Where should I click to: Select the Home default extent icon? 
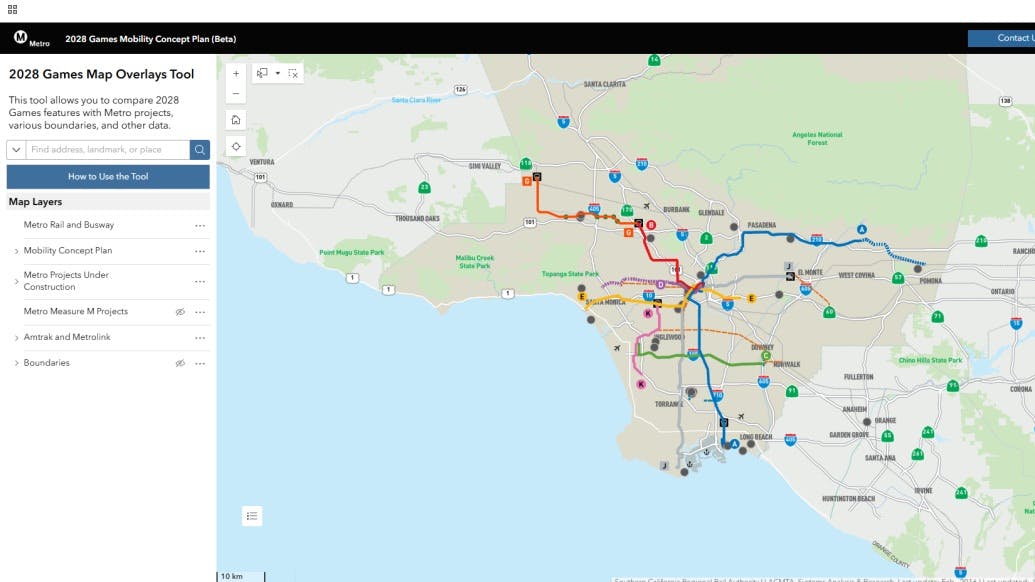(x=236, y=117)
